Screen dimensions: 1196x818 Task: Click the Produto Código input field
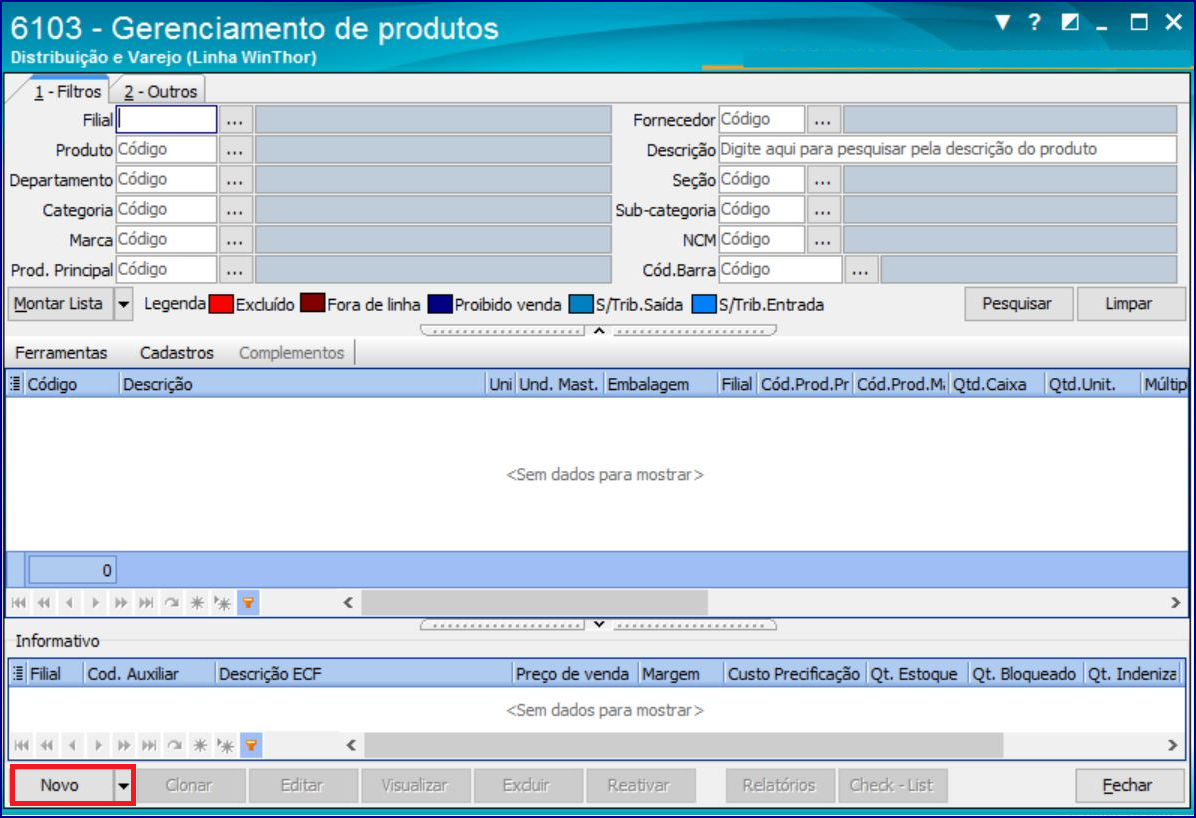pyautogui.click(x=166, y=150)
